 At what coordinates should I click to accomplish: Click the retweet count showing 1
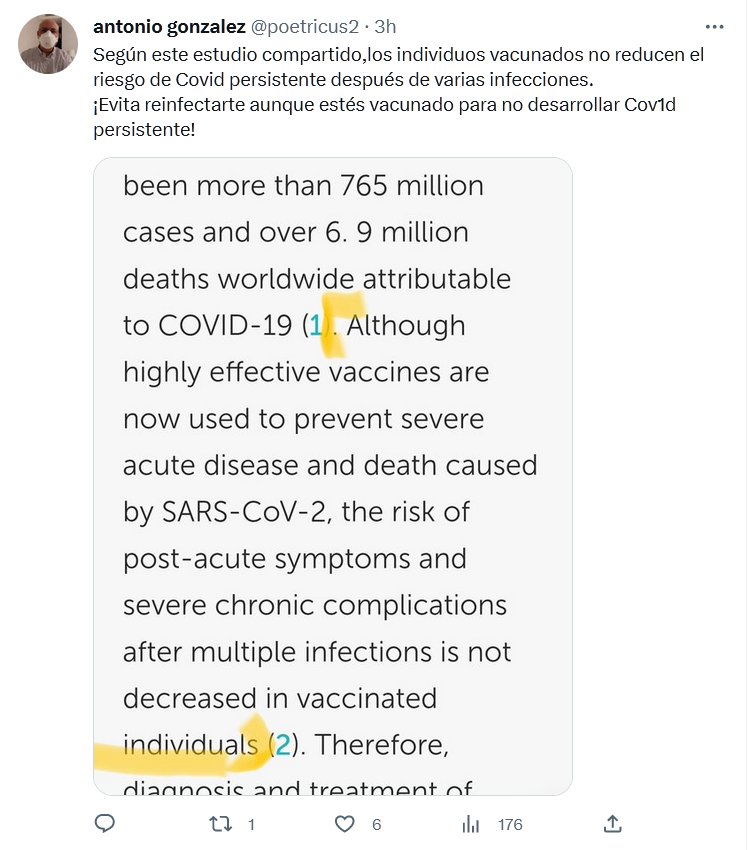[x=251, y=825]
